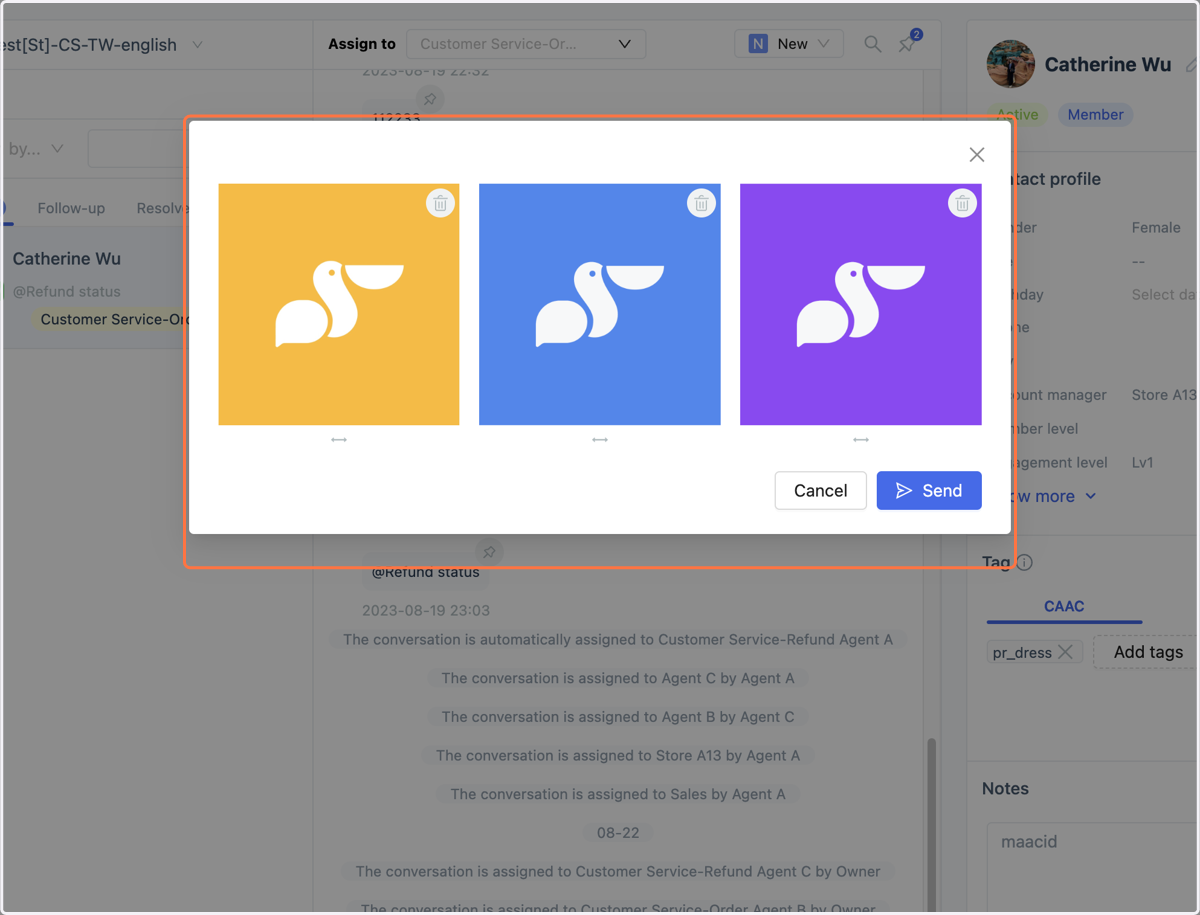Image resolution: width=1200 pixels, height=915 pixels.
Task: Click 'assigned to Sales by Agent A' log
Action: point(618,794)
